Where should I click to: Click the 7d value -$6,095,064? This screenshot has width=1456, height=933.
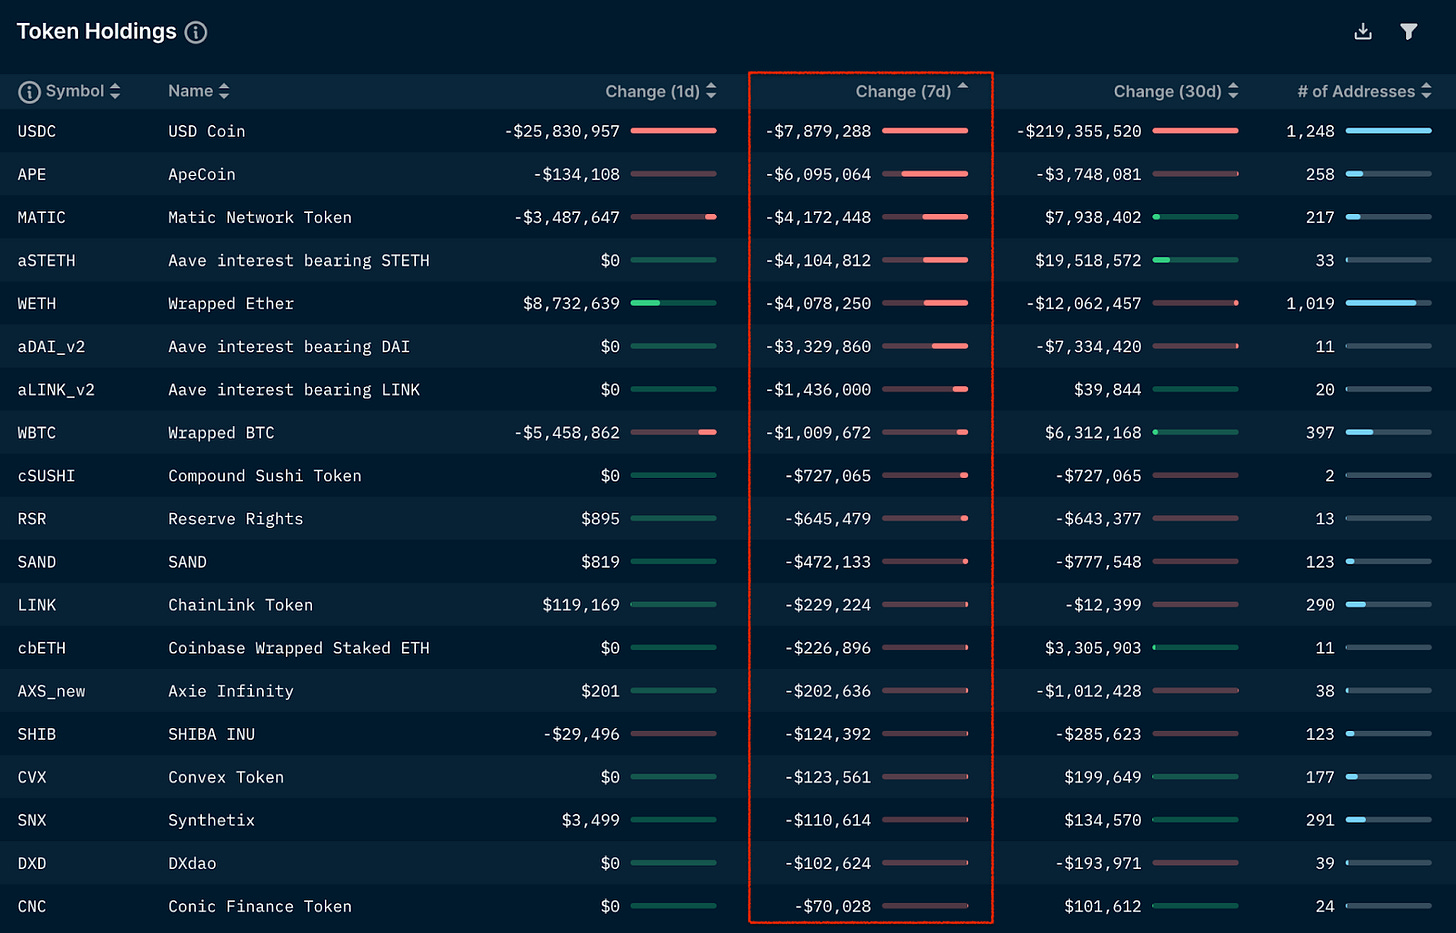click(818, 174)
